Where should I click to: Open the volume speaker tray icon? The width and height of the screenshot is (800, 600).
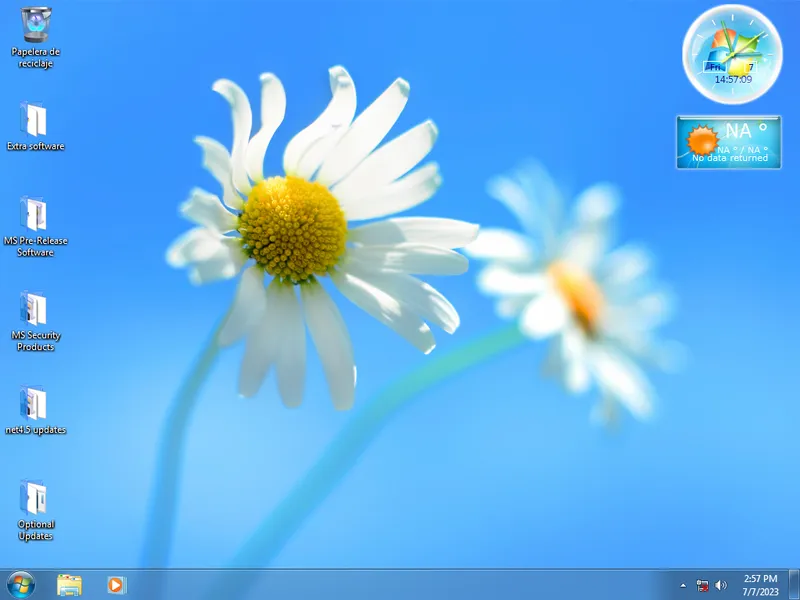pyautogui.click(x=721, y=585)
